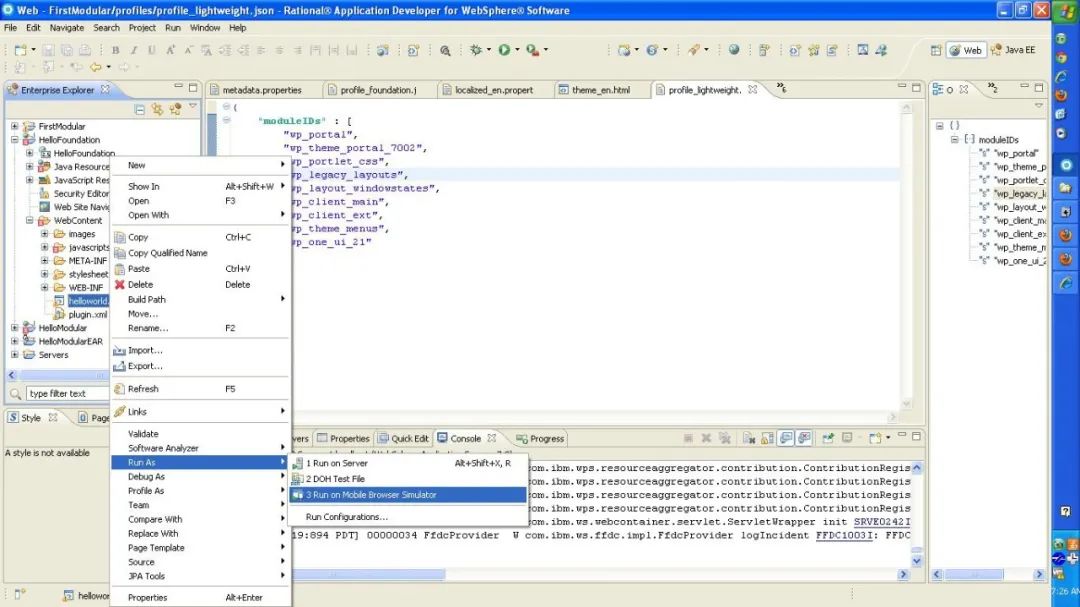Toggle the Web perspective button
The width and height of the screenshot is (1080, 607).
pyautogui.click(x=965, y=50)
